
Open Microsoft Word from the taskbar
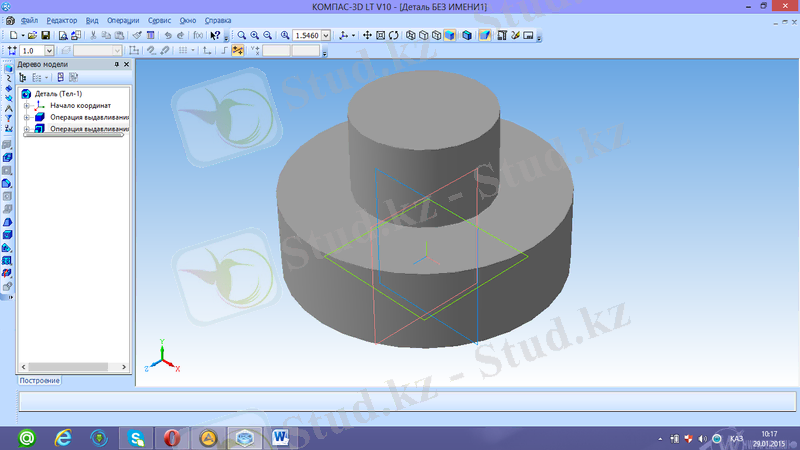click(x=279, y=437)
